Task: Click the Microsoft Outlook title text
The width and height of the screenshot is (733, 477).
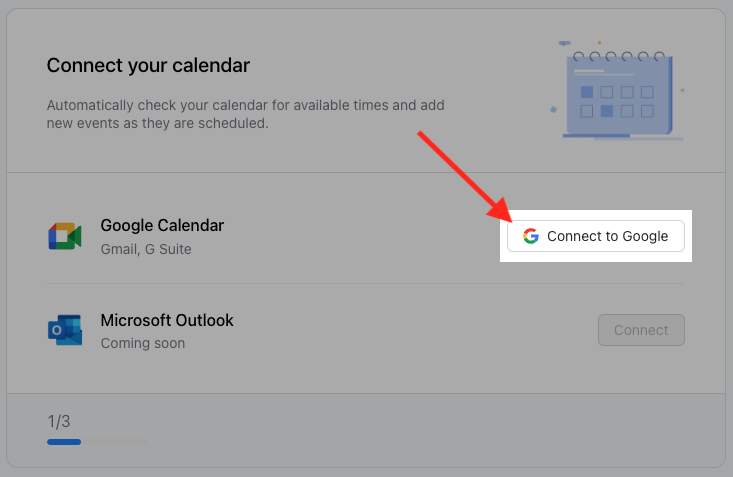Action: [x=167, y=321]
